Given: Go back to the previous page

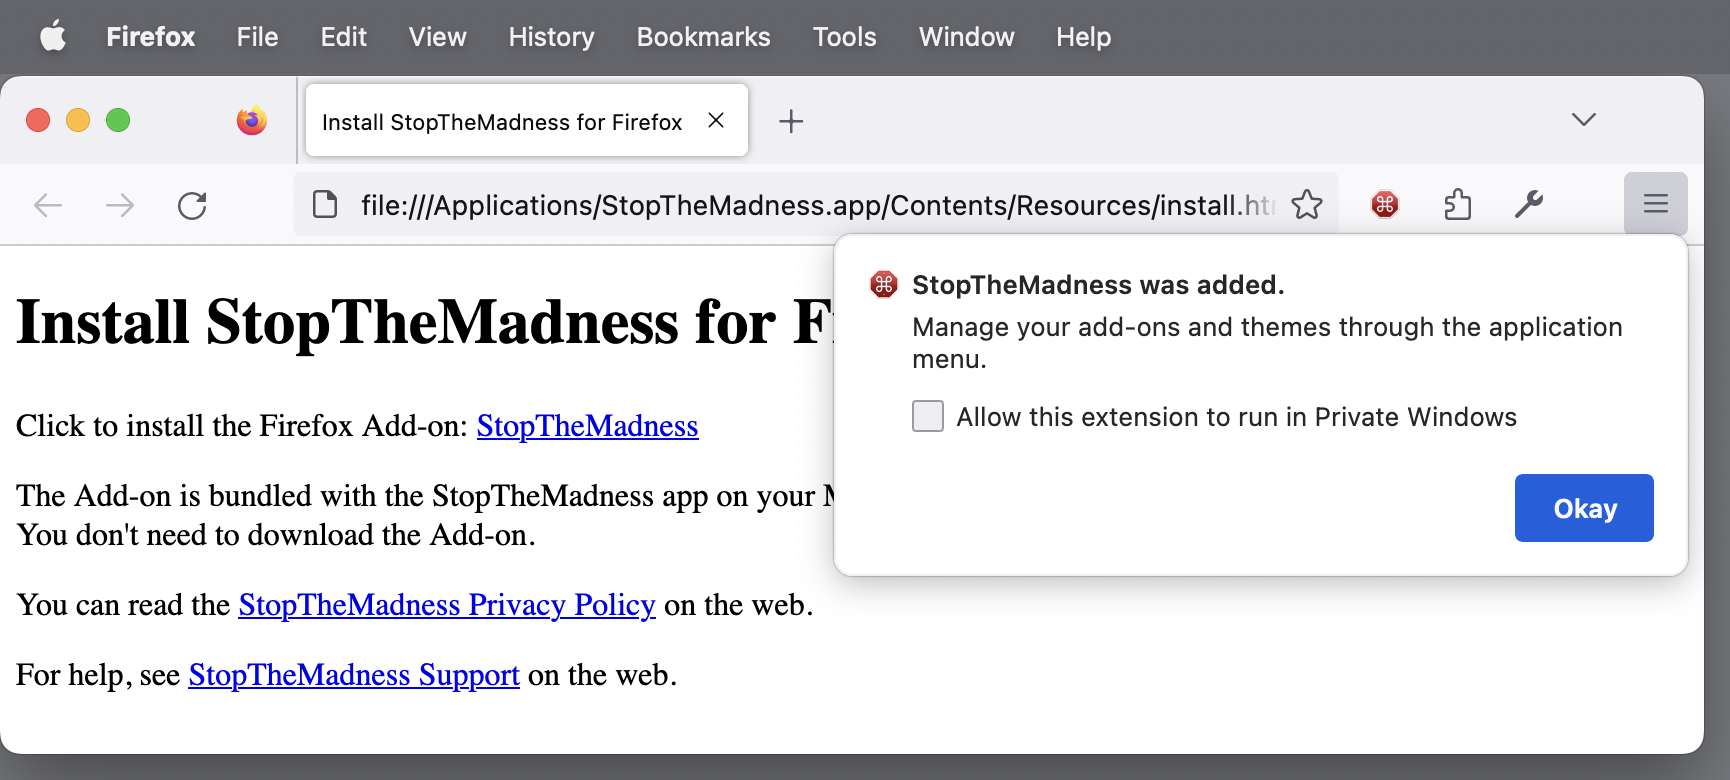Looking at the screenshot, I should pyautogui.click(x=48, y=206).
